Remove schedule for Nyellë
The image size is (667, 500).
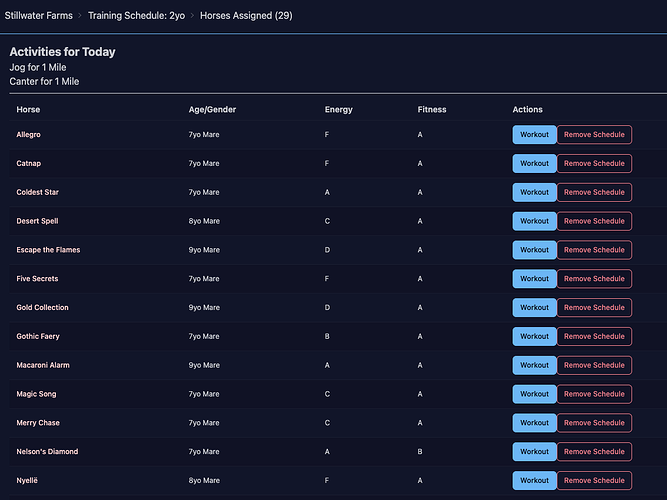[x=594, y=481]
